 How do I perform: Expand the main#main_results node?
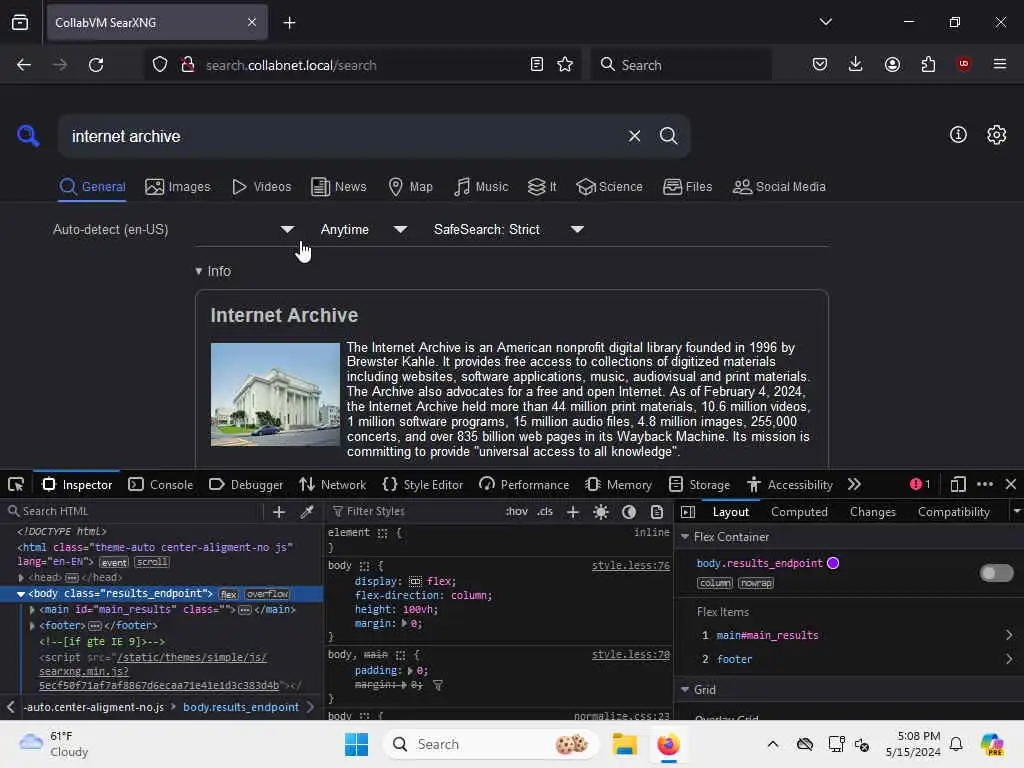click(x=32, y=610)
